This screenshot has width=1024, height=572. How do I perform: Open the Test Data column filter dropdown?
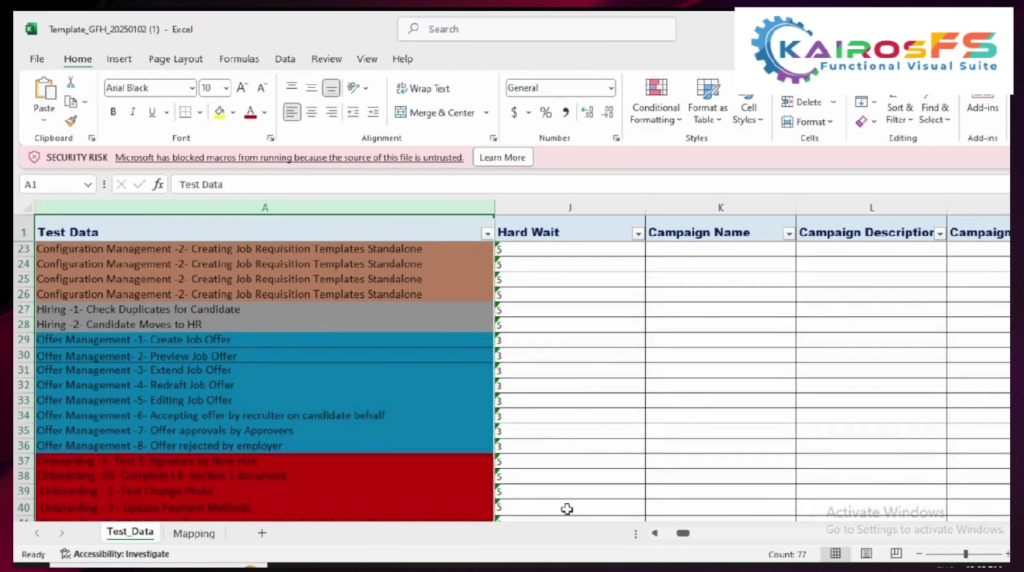coord(487,233)
